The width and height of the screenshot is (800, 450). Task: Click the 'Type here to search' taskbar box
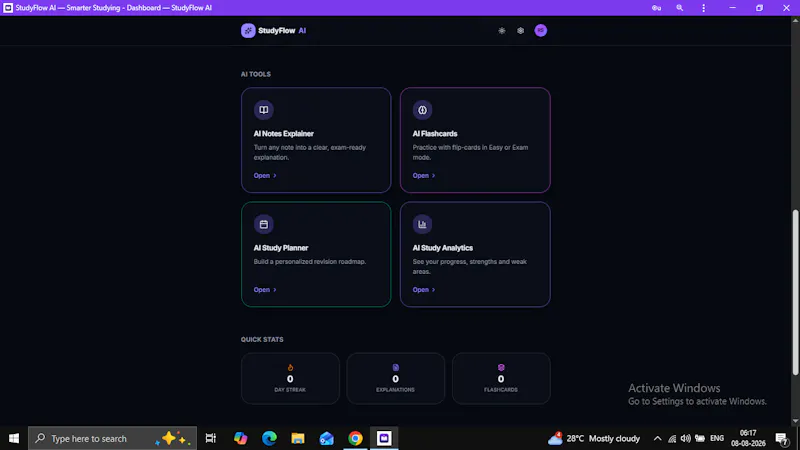pos(112,438)
